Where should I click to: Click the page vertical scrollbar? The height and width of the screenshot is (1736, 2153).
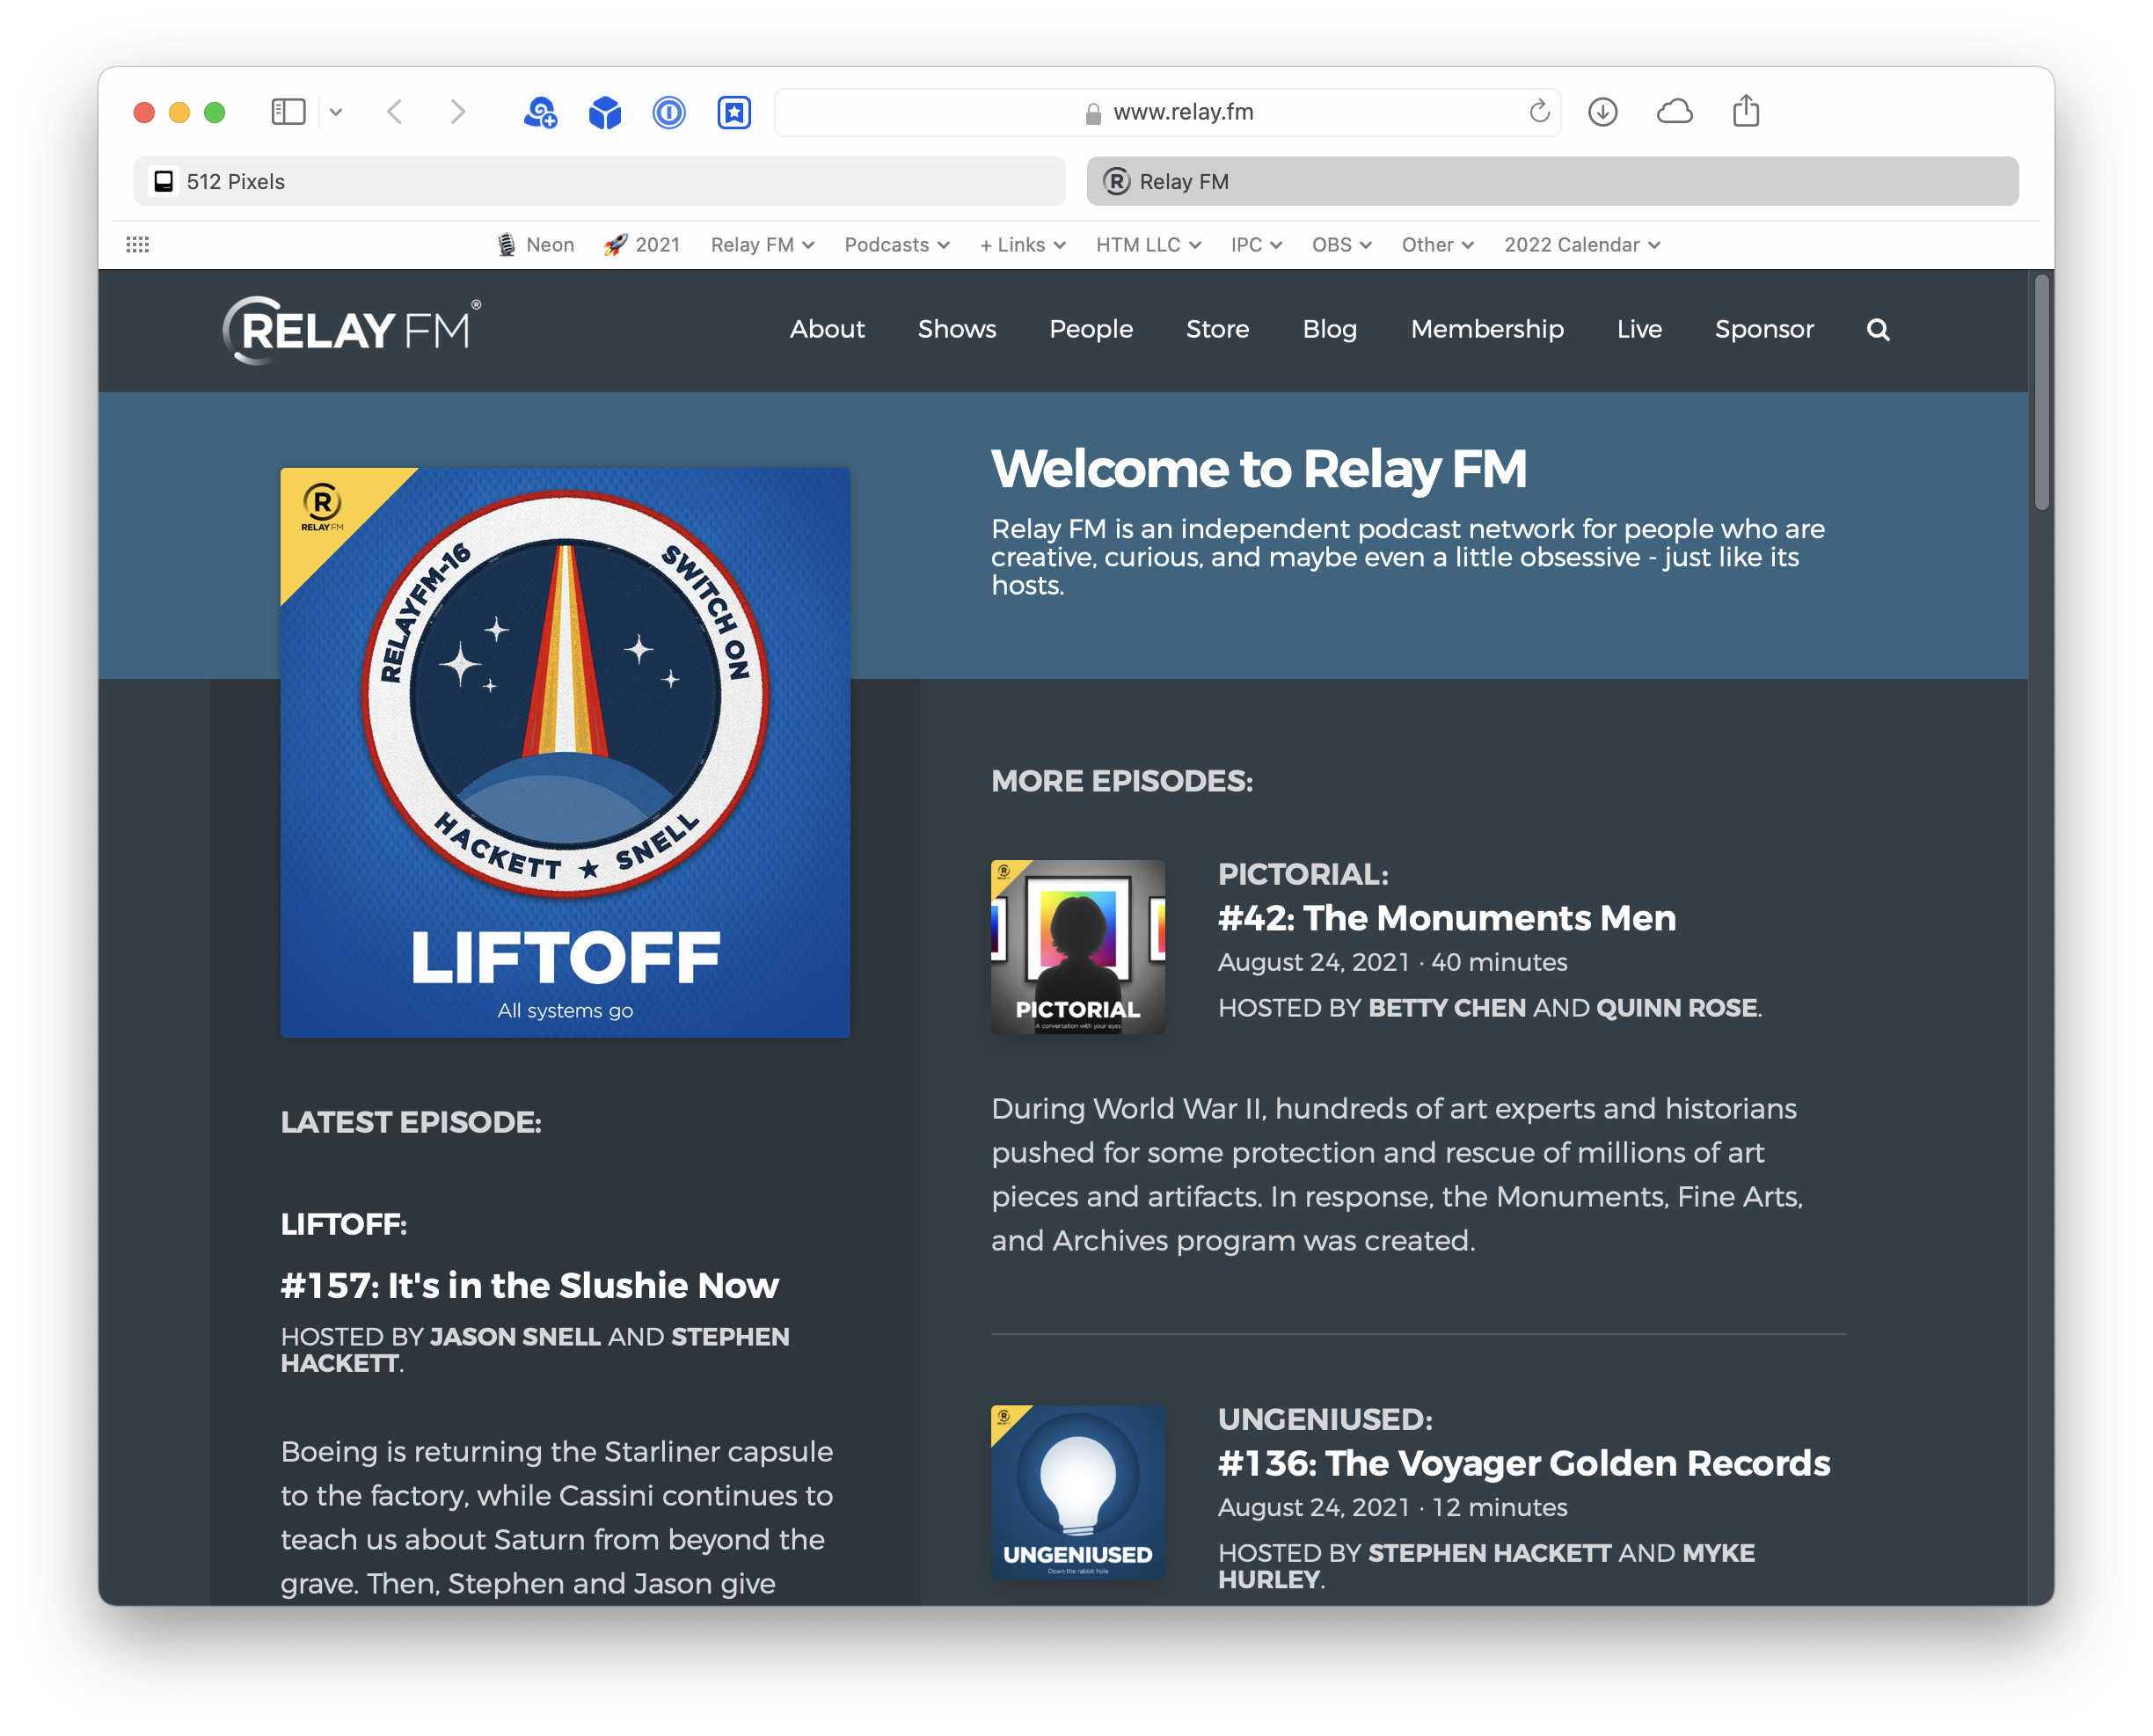pyautogui.click(x=2041, y=392)
